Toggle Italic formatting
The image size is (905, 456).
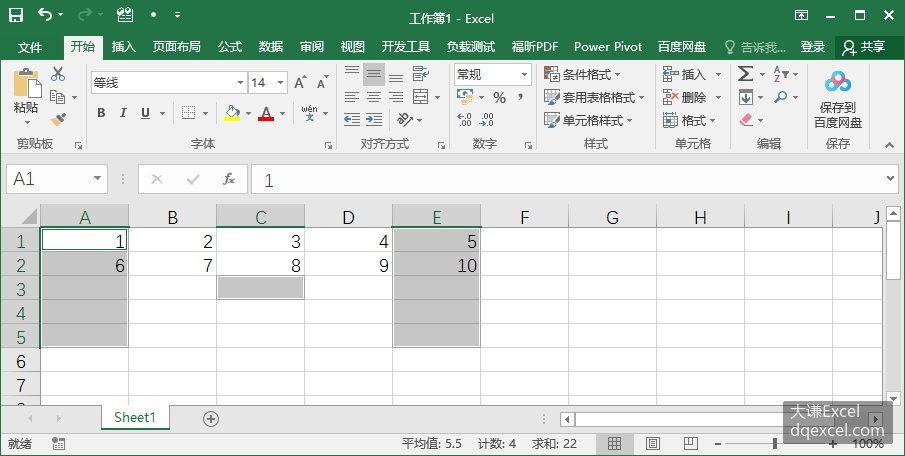coord(123,113)
